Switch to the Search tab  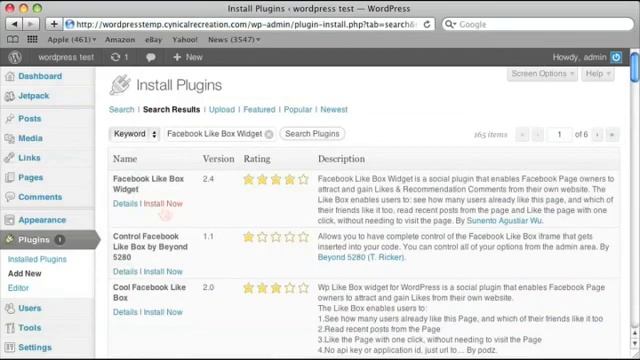coord(121,109)
